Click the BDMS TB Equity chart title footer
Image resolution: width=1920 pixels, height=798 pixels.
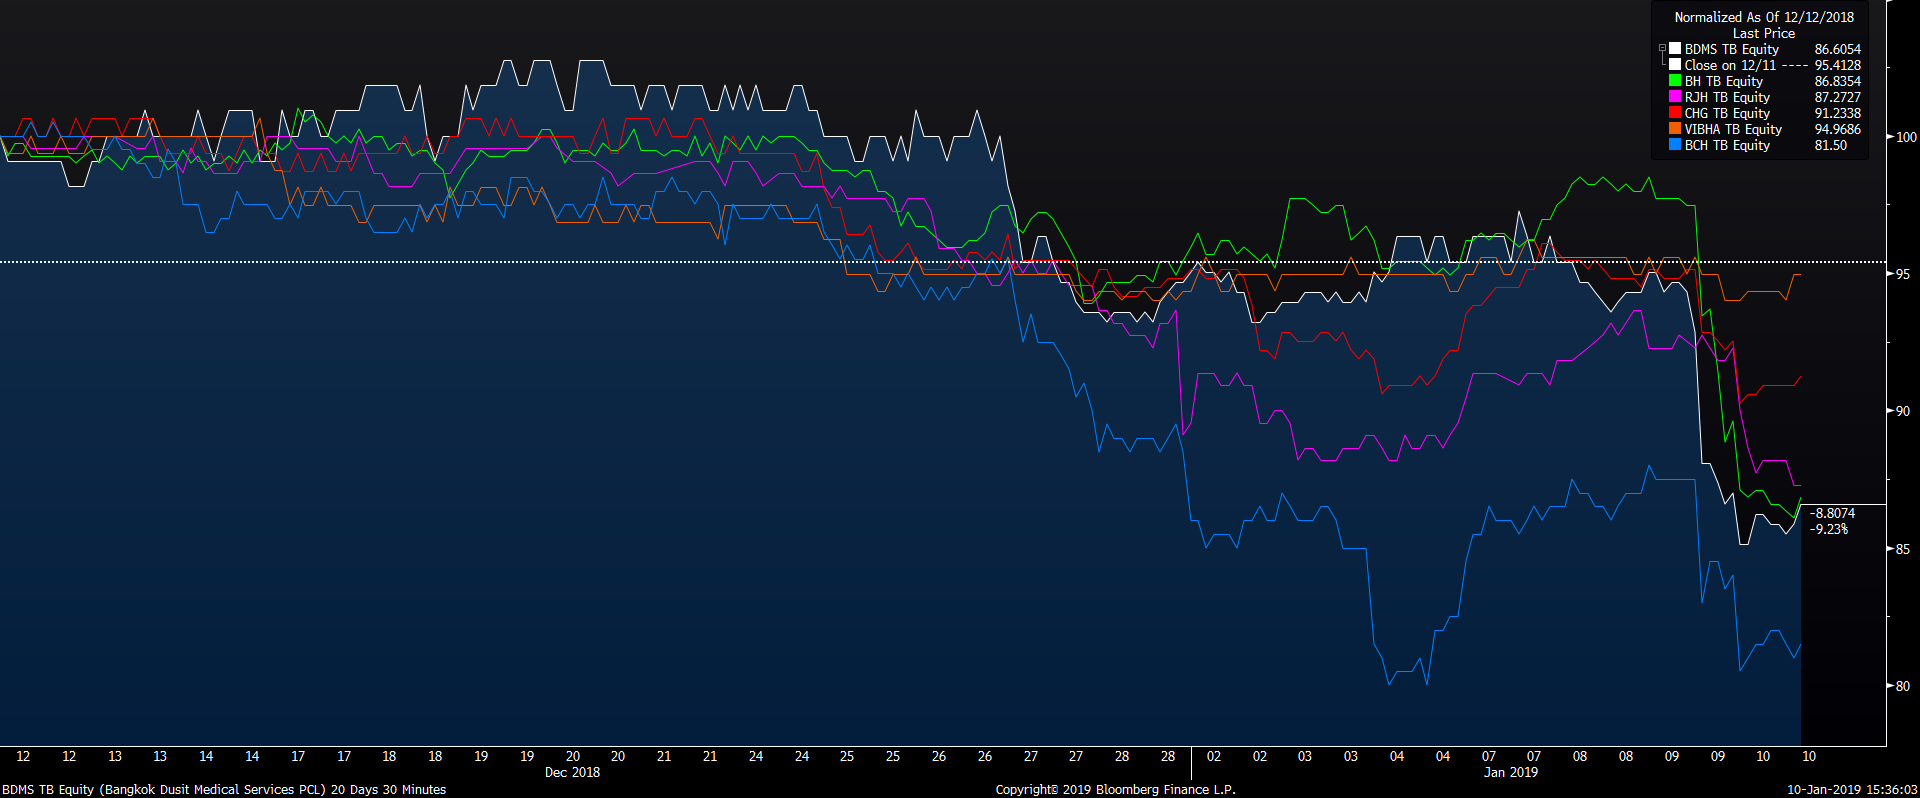pos(224,789)
